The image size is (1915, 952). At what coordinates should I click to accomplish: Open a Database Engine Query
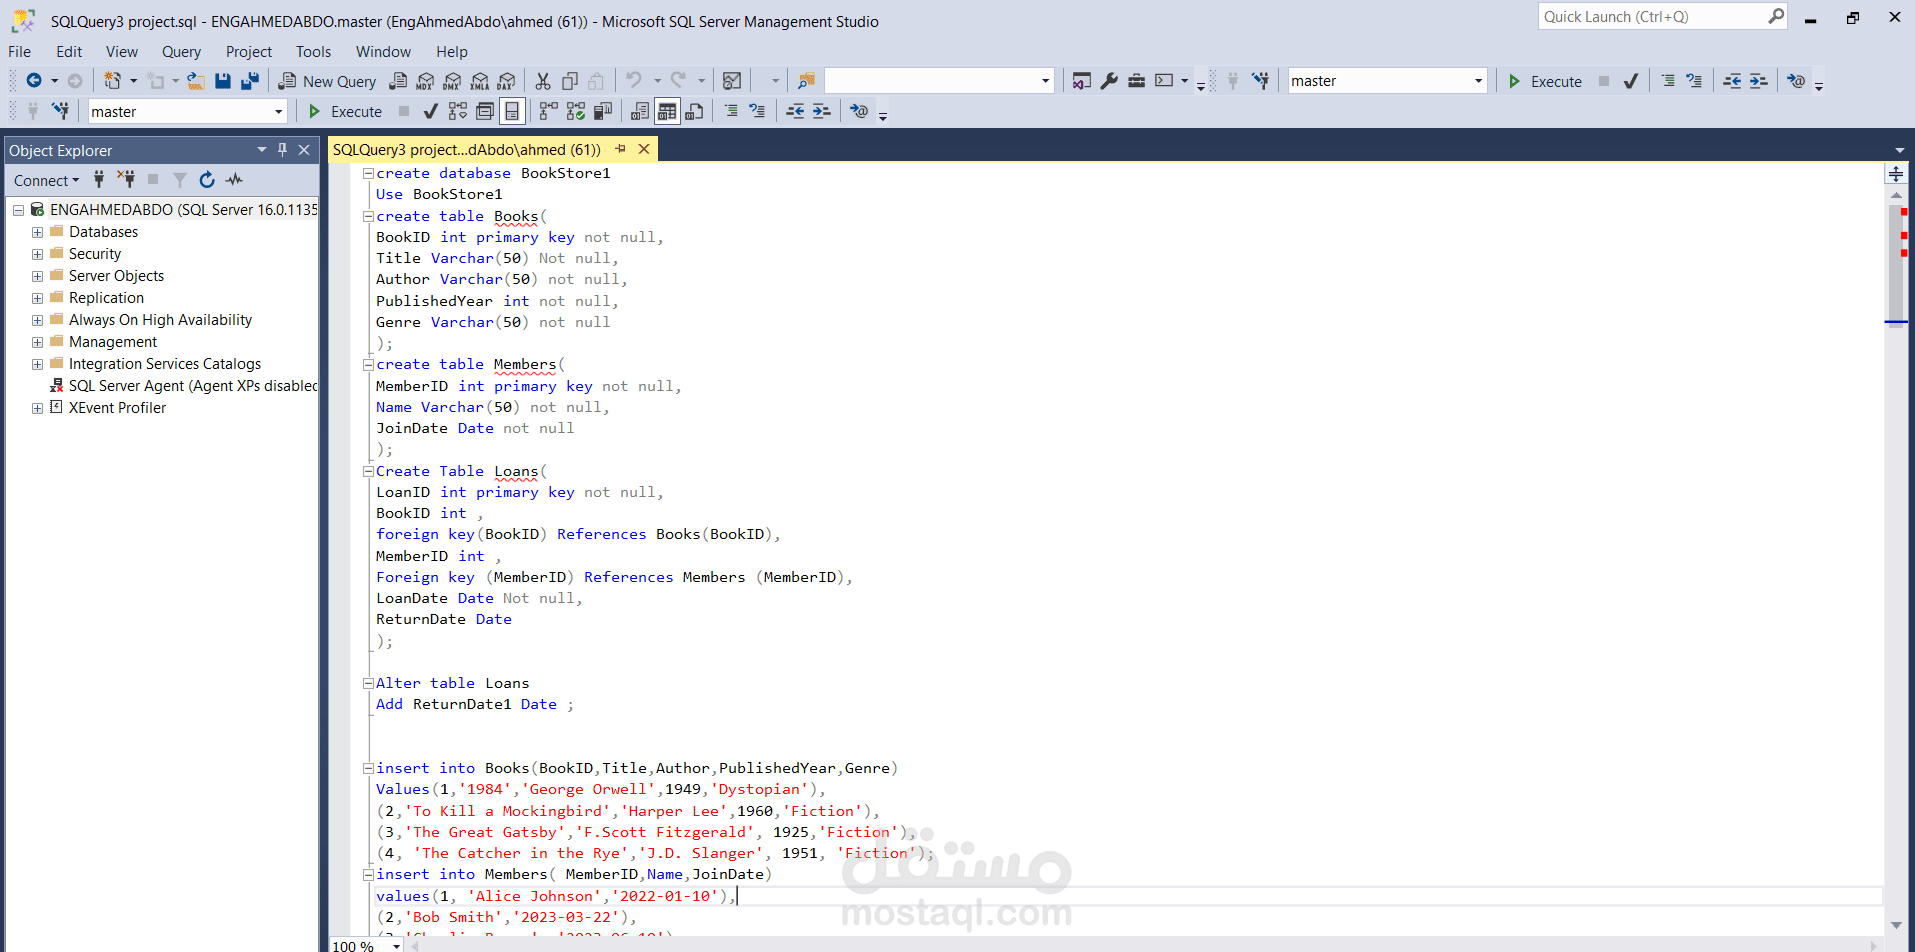[398, 81]
